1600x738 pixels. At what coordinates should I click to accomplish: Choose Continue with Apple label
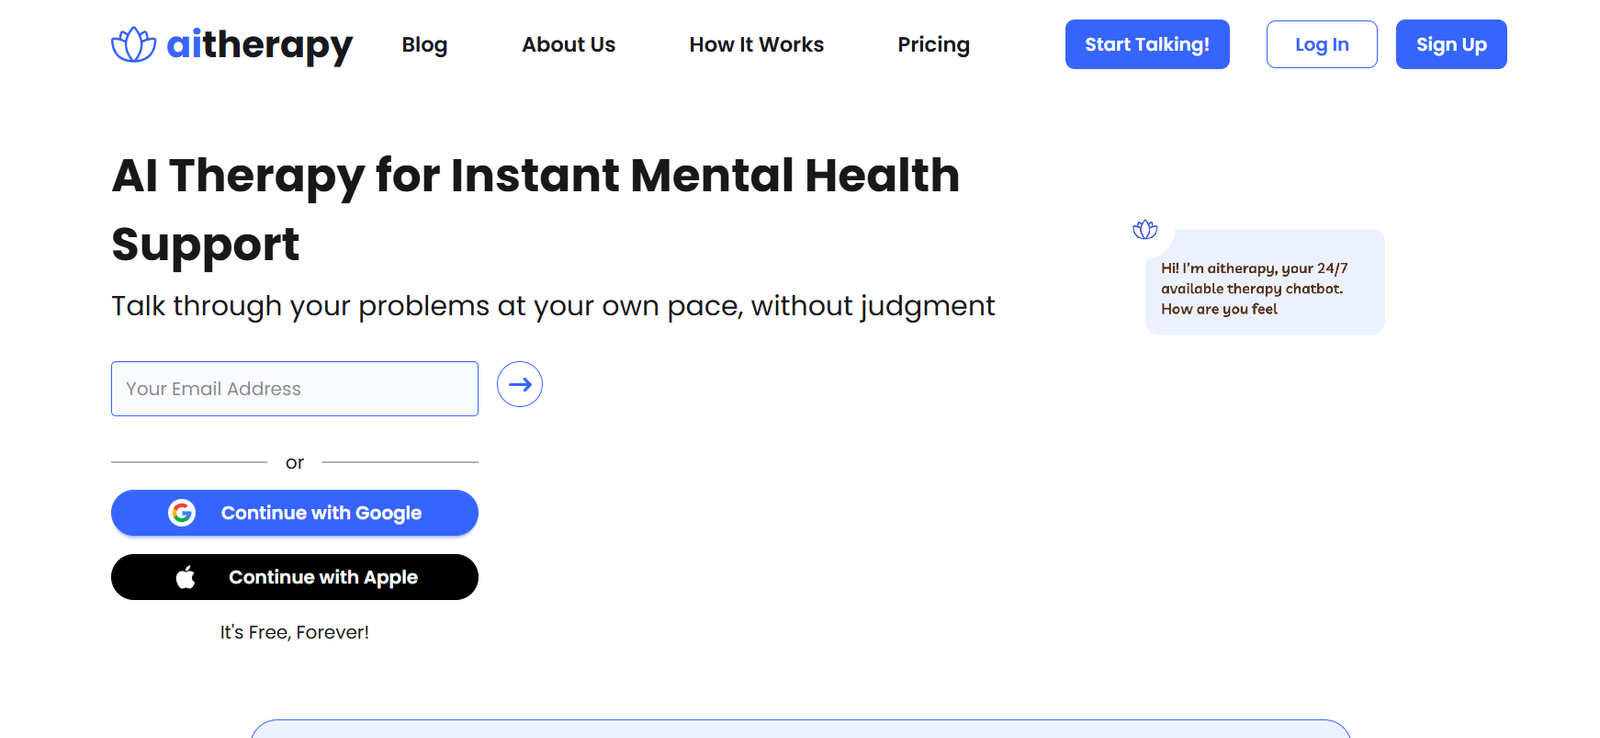coord(323,577)
